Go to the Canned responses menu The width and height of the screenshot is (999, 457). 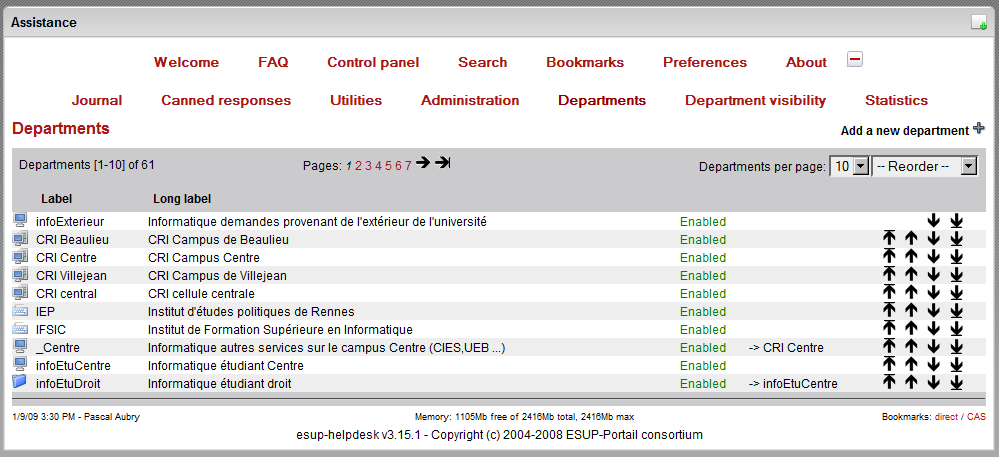[226, 100]
